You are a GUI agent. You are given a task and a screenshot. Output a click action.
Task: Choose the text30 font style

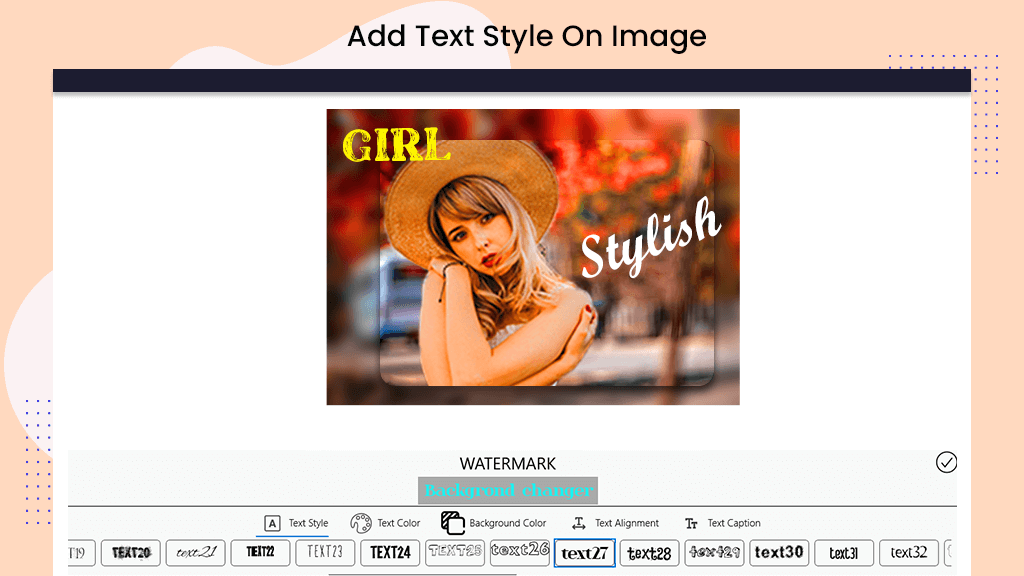pos(779,552)
